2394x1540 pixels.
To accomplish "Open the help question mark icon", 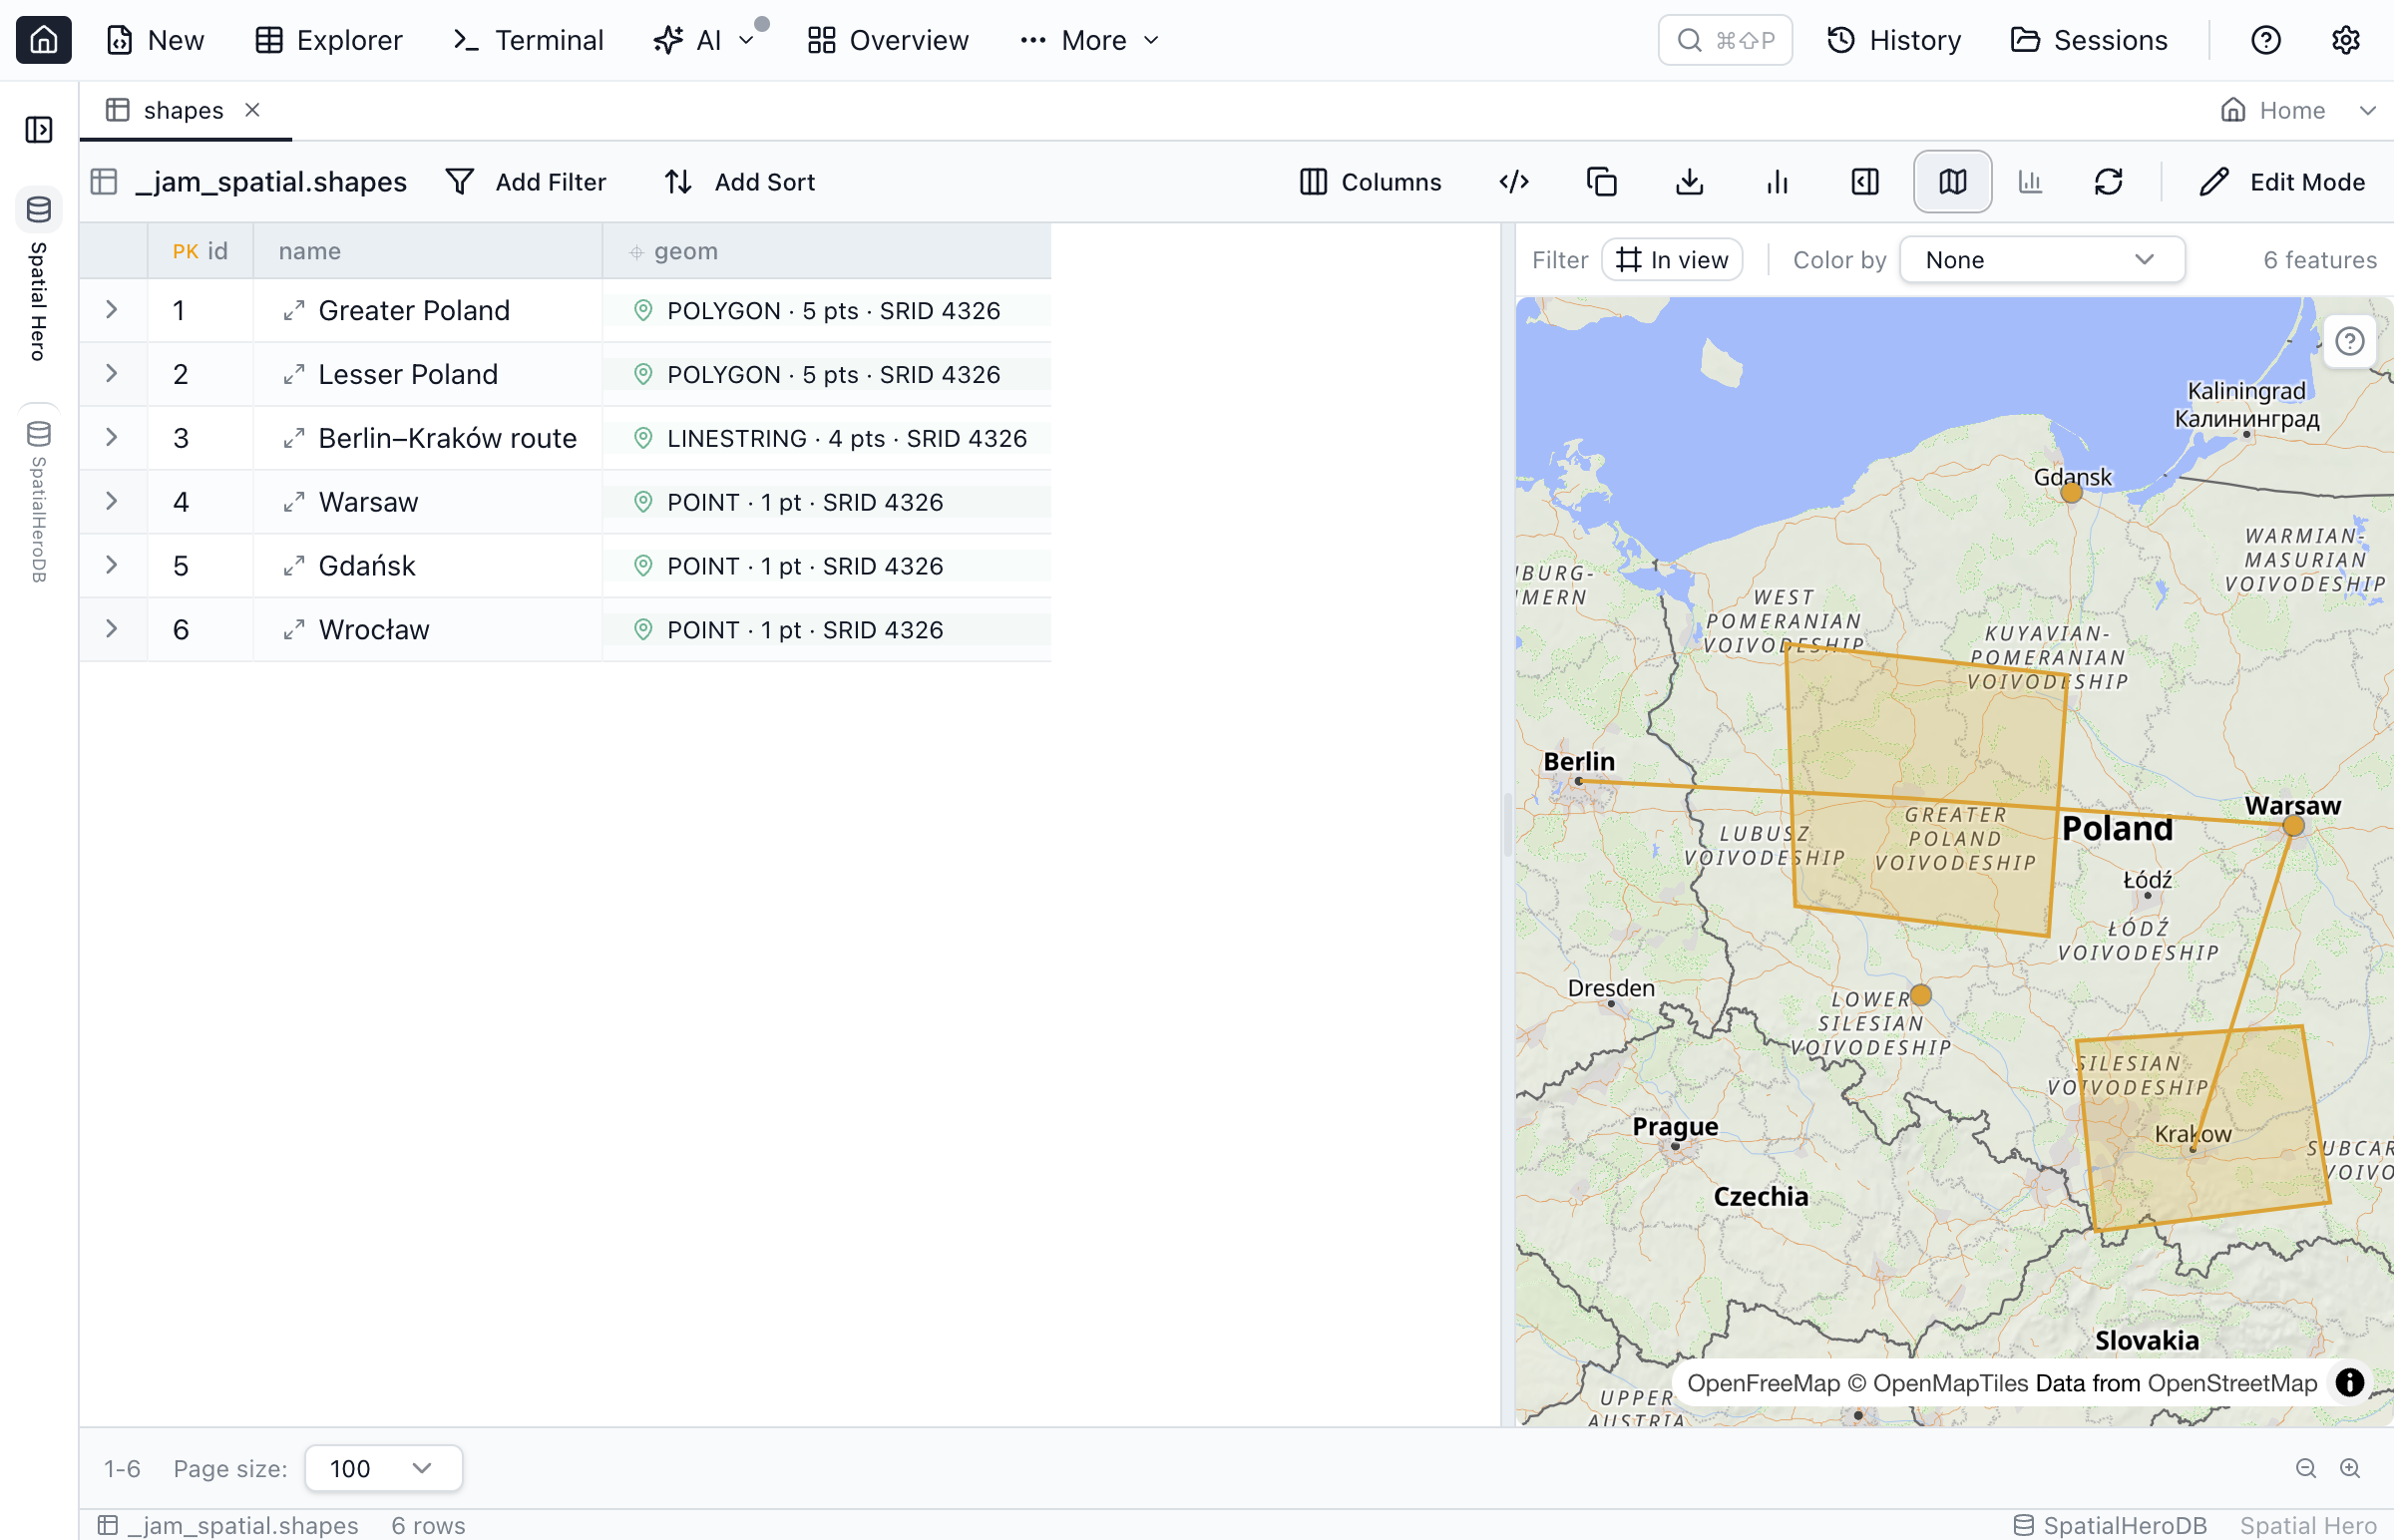I will (2265, 40).
